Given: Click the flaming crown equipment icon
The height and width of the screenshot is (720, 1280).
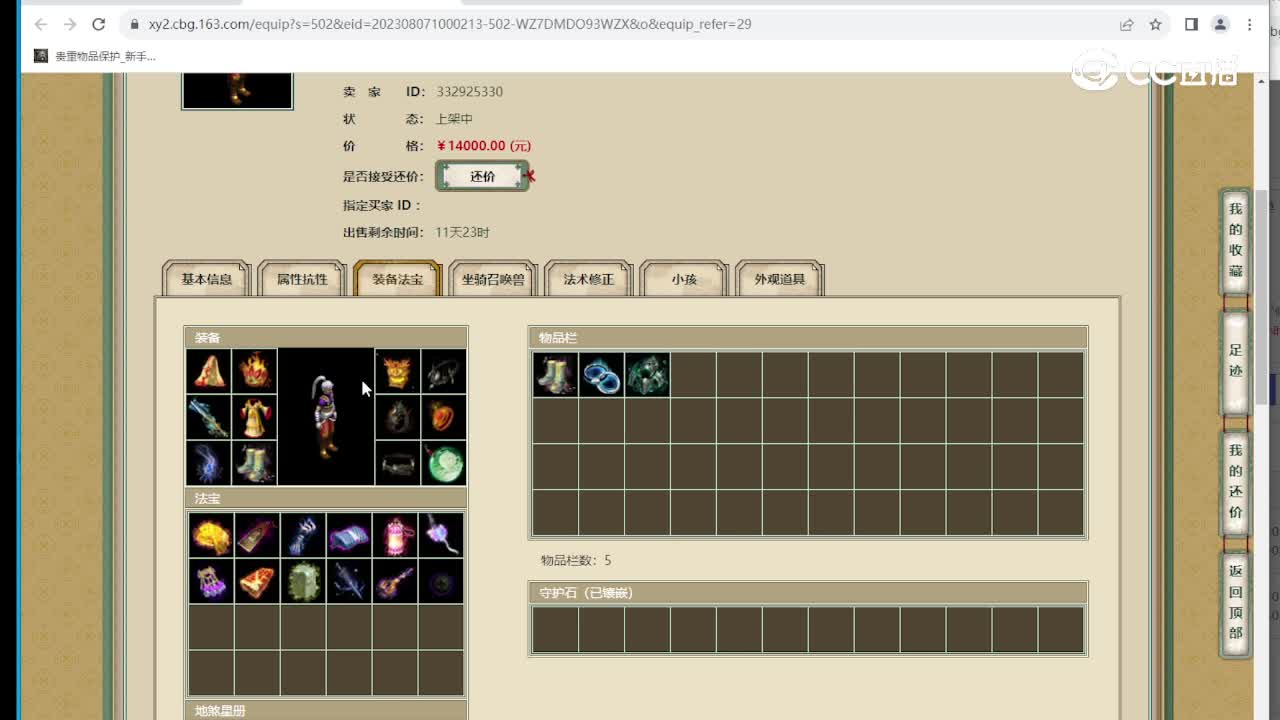Looking at the screenshot, I should [255, 371].
